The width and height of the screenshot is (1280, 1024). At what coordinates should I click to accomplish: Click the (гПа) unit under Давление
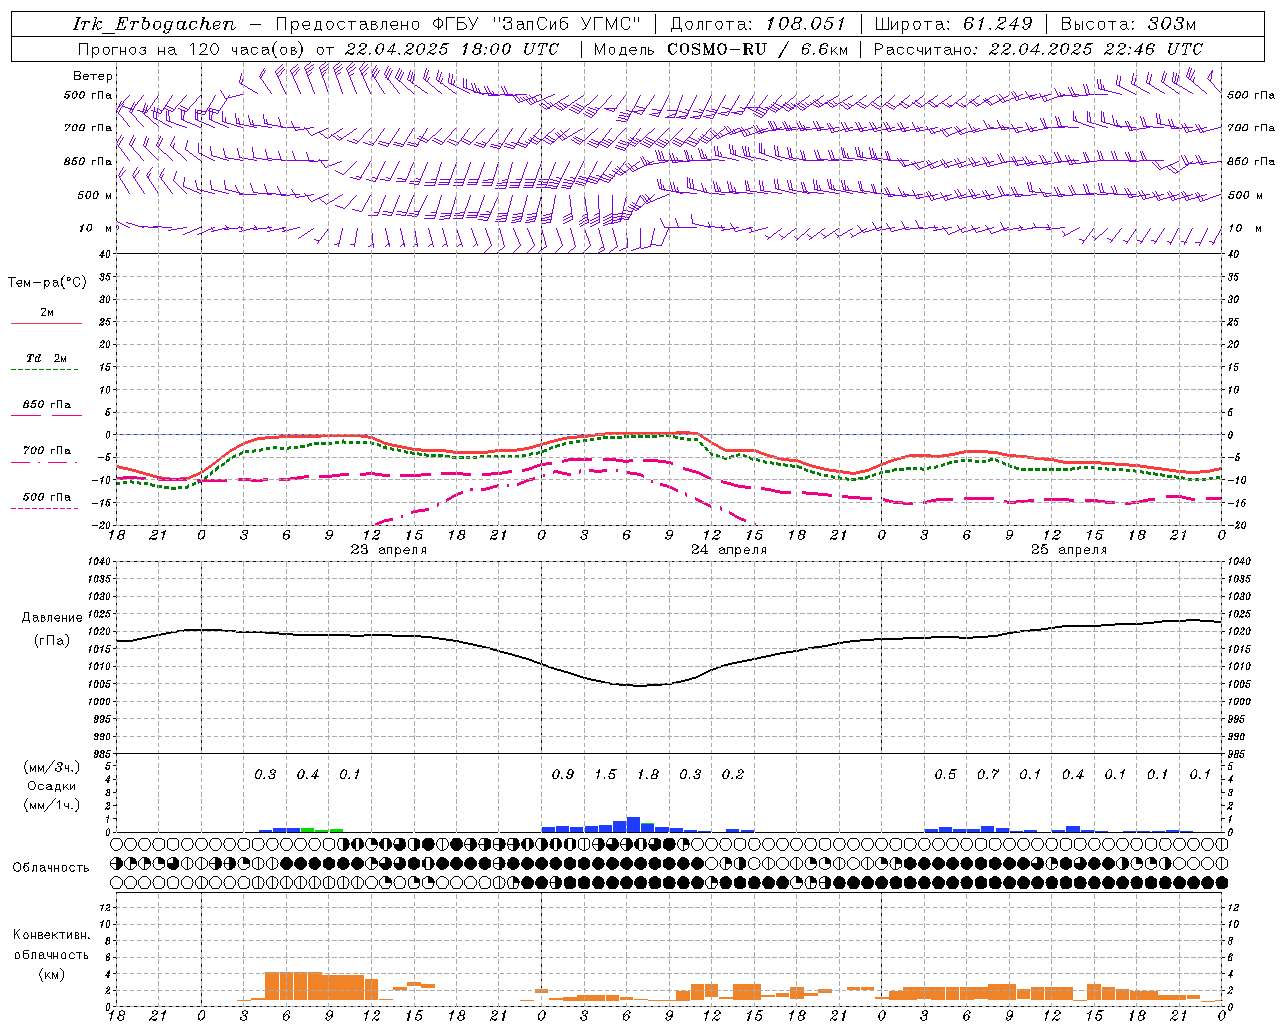(x=51, y=641)
